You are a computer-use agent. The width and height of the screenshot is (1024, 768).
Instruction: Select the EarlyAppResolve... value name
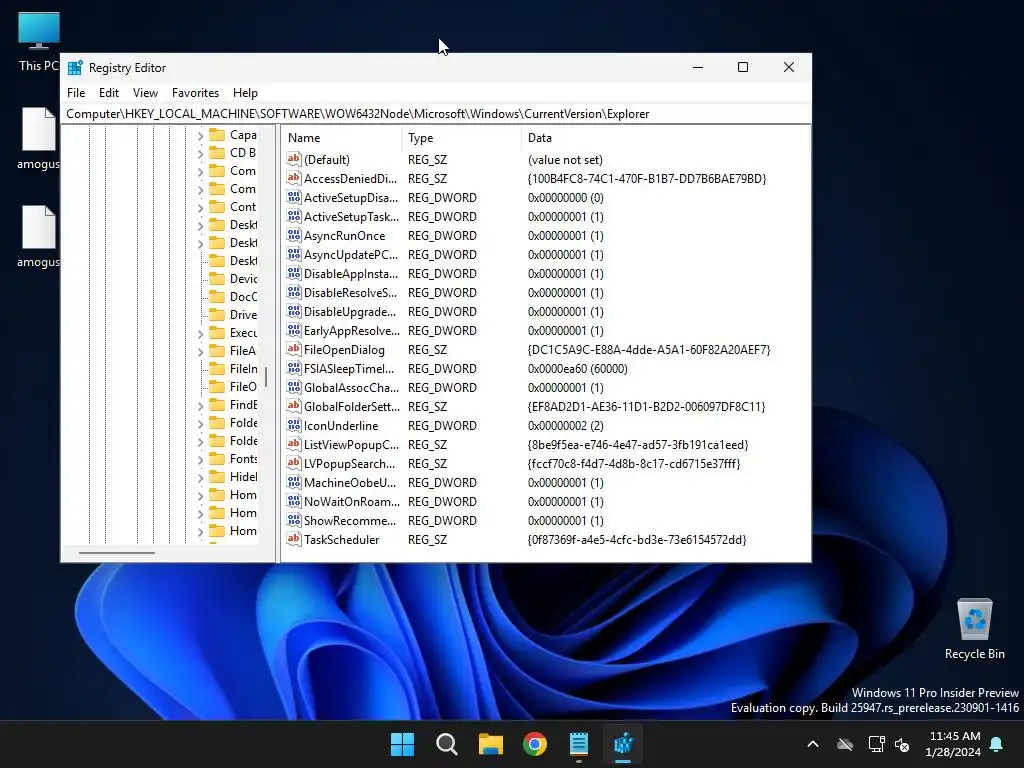(351, 330)
